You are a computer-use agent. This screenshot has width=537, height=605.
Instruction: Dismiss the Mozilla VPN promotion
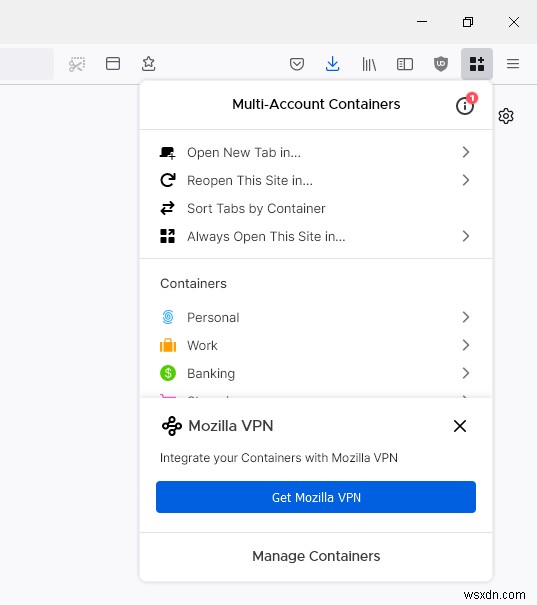tap(460, 426)
